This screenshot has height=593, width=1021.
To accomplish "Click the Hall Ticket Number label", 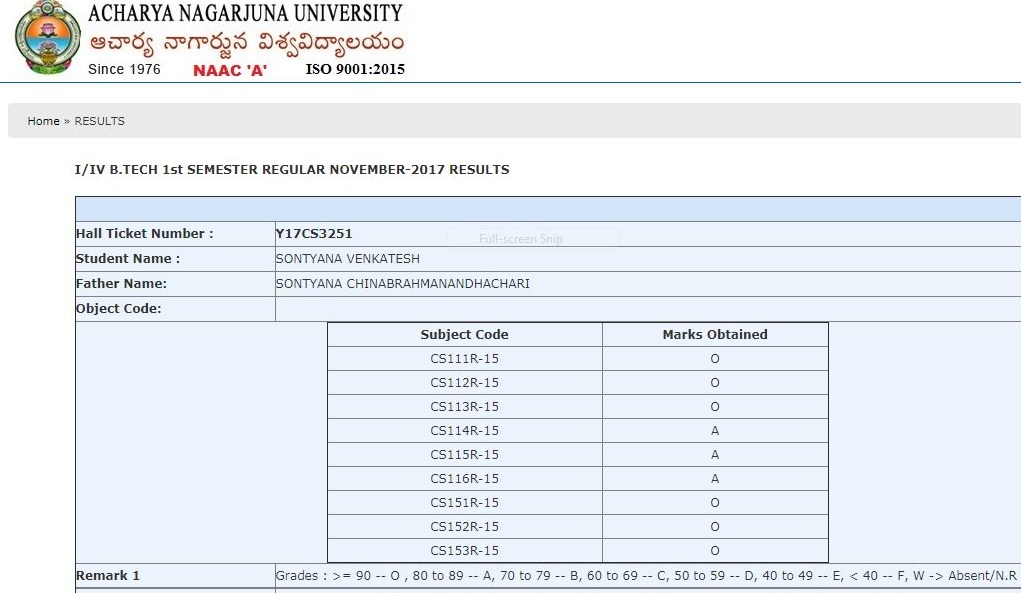I will [145, 234].
